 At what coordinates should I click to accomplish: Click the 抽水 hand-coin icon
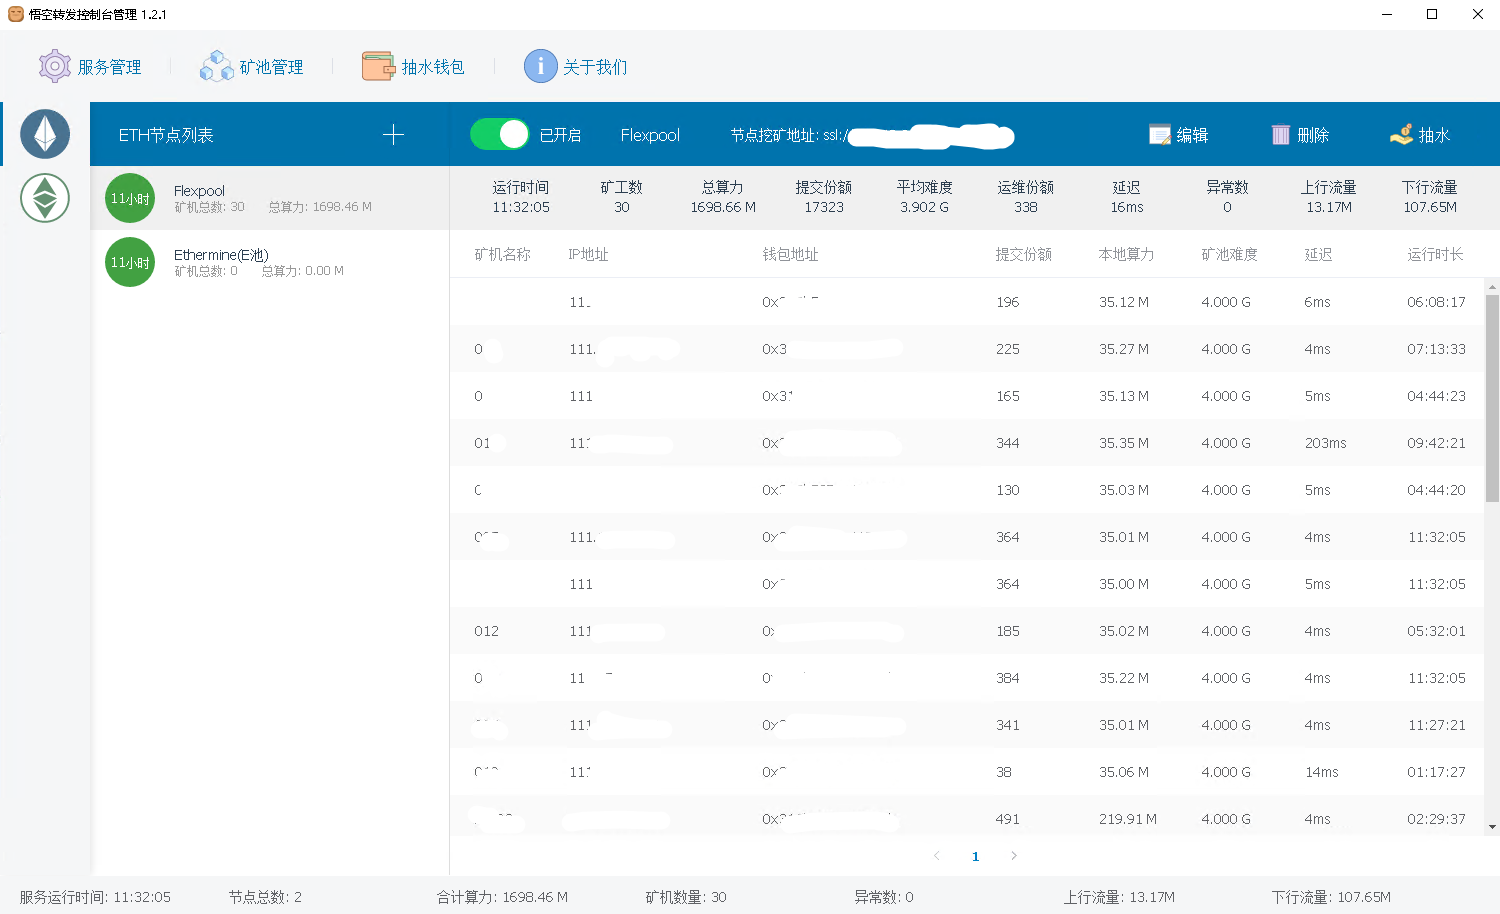coord(1401,135)
